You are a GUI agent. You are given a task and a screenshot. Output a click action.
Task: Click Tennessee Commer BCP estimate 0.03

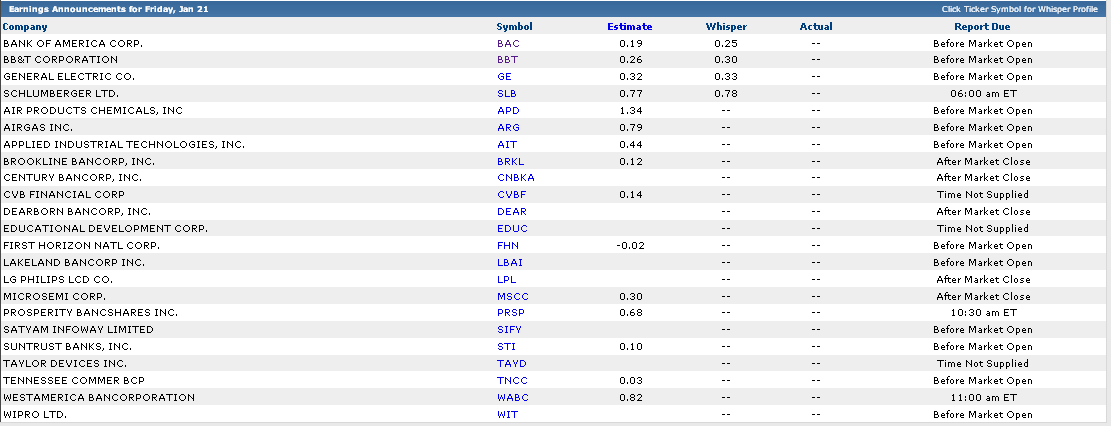[x=631, y=381]
